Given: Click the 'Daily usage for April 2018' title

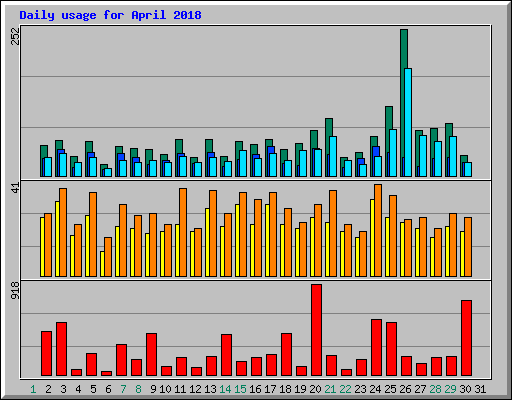Looking at the screenshot, I should (110, 15).
